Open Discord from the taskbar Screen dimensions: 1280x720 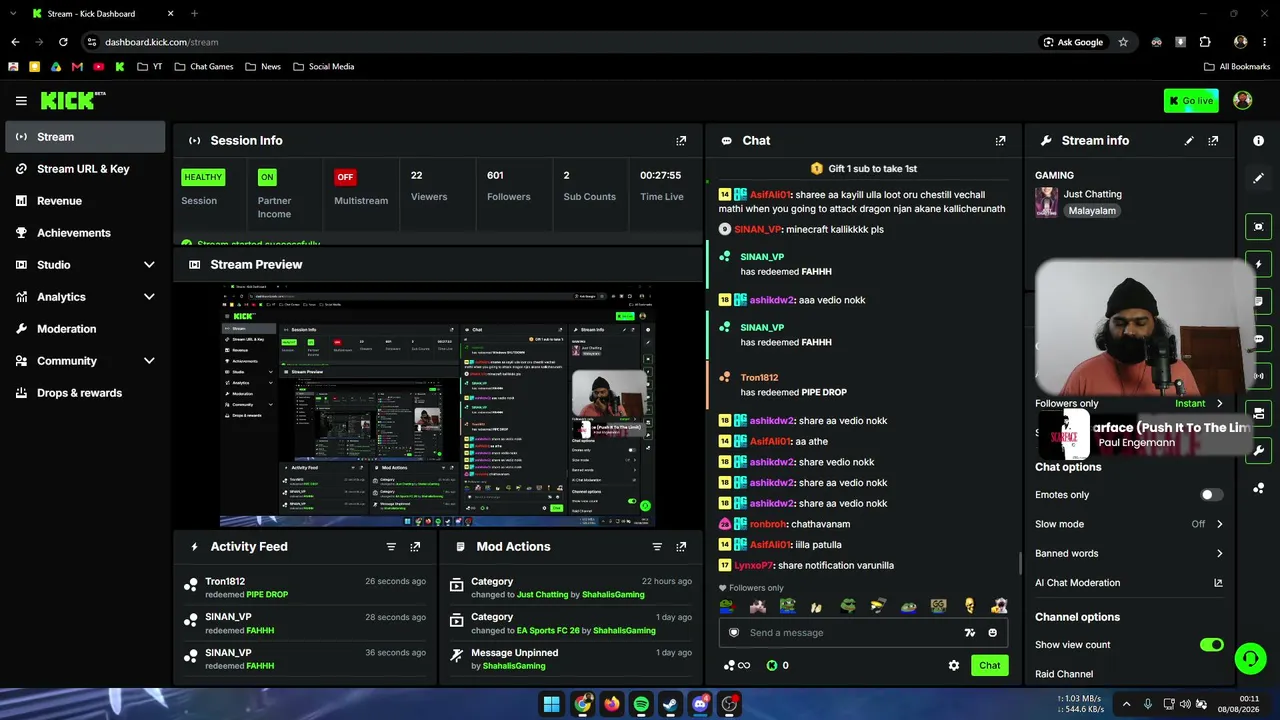click(x=700, y=704)
